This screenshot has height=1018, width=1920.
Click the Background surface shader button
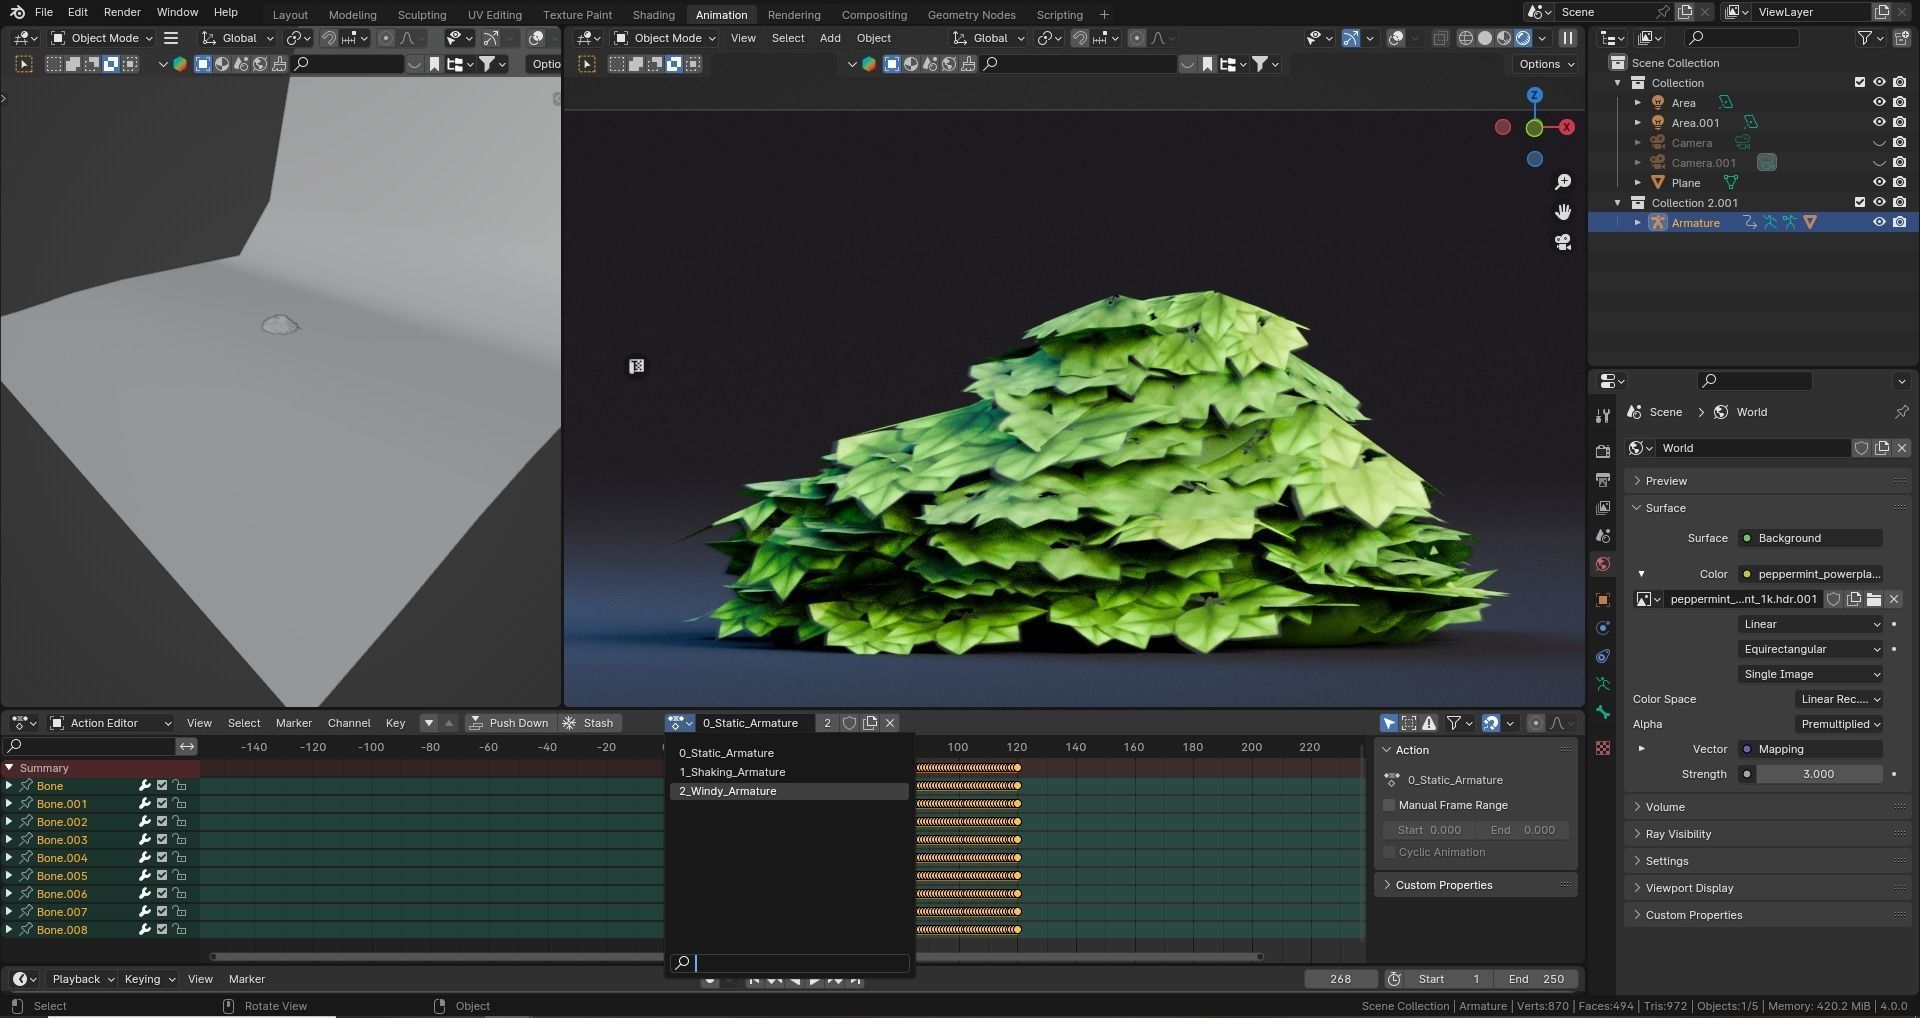1810,538
